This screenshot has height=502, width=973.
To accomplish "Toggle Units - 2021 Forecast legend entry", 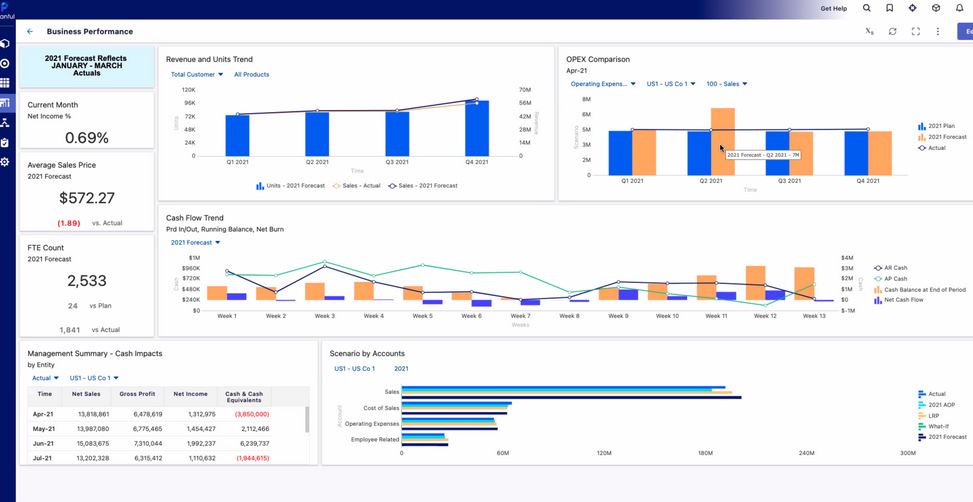I will click(290, 186).
